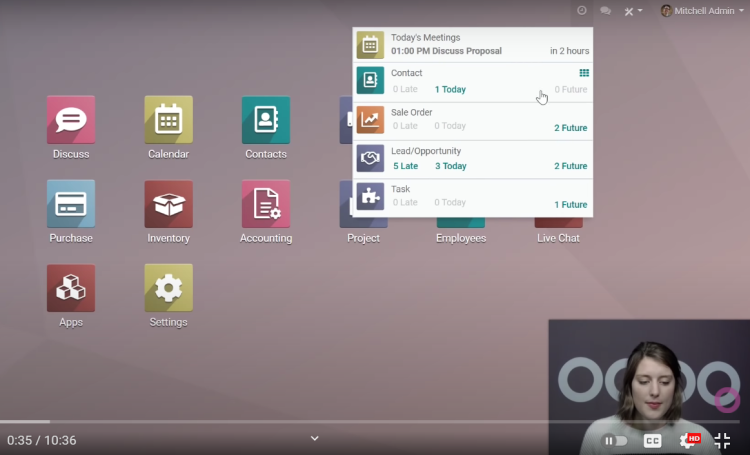The height and width of the screenshot is (455, 750).
Task: Open the conversations chat icon in top bar
Action: point(606,11)
